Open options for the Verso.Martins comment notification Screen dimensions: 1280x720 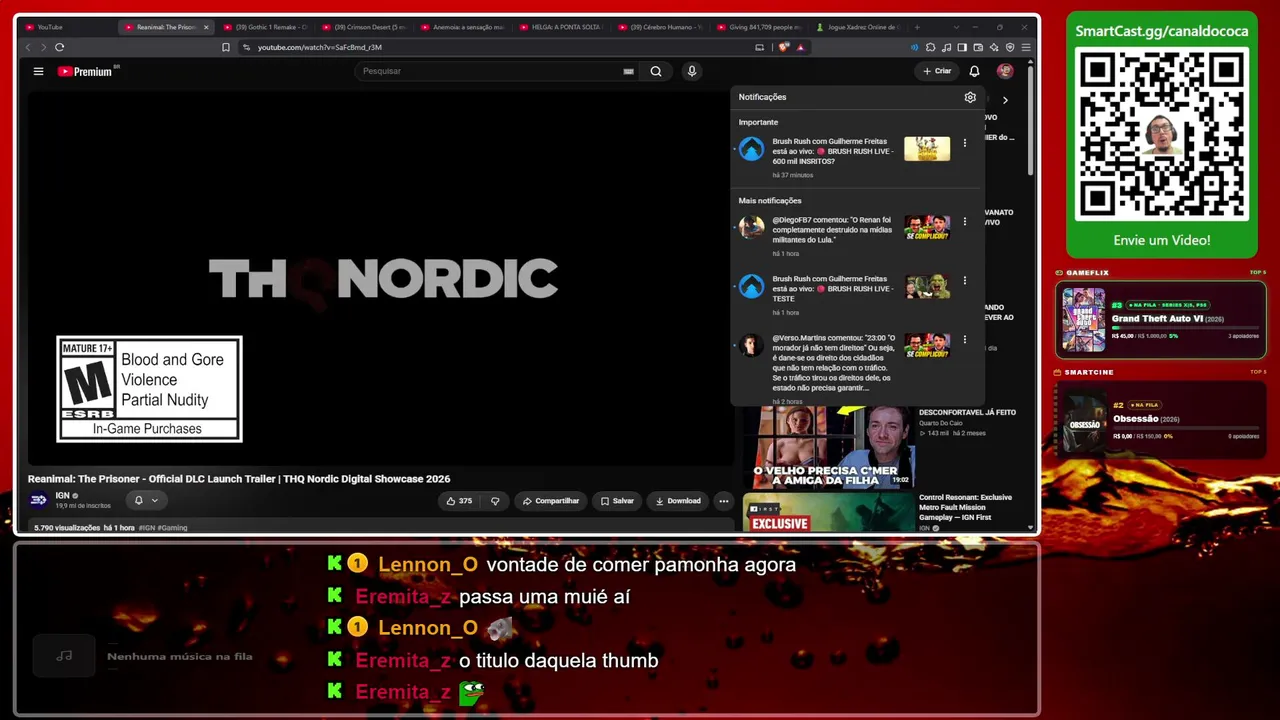pos(964,340)
